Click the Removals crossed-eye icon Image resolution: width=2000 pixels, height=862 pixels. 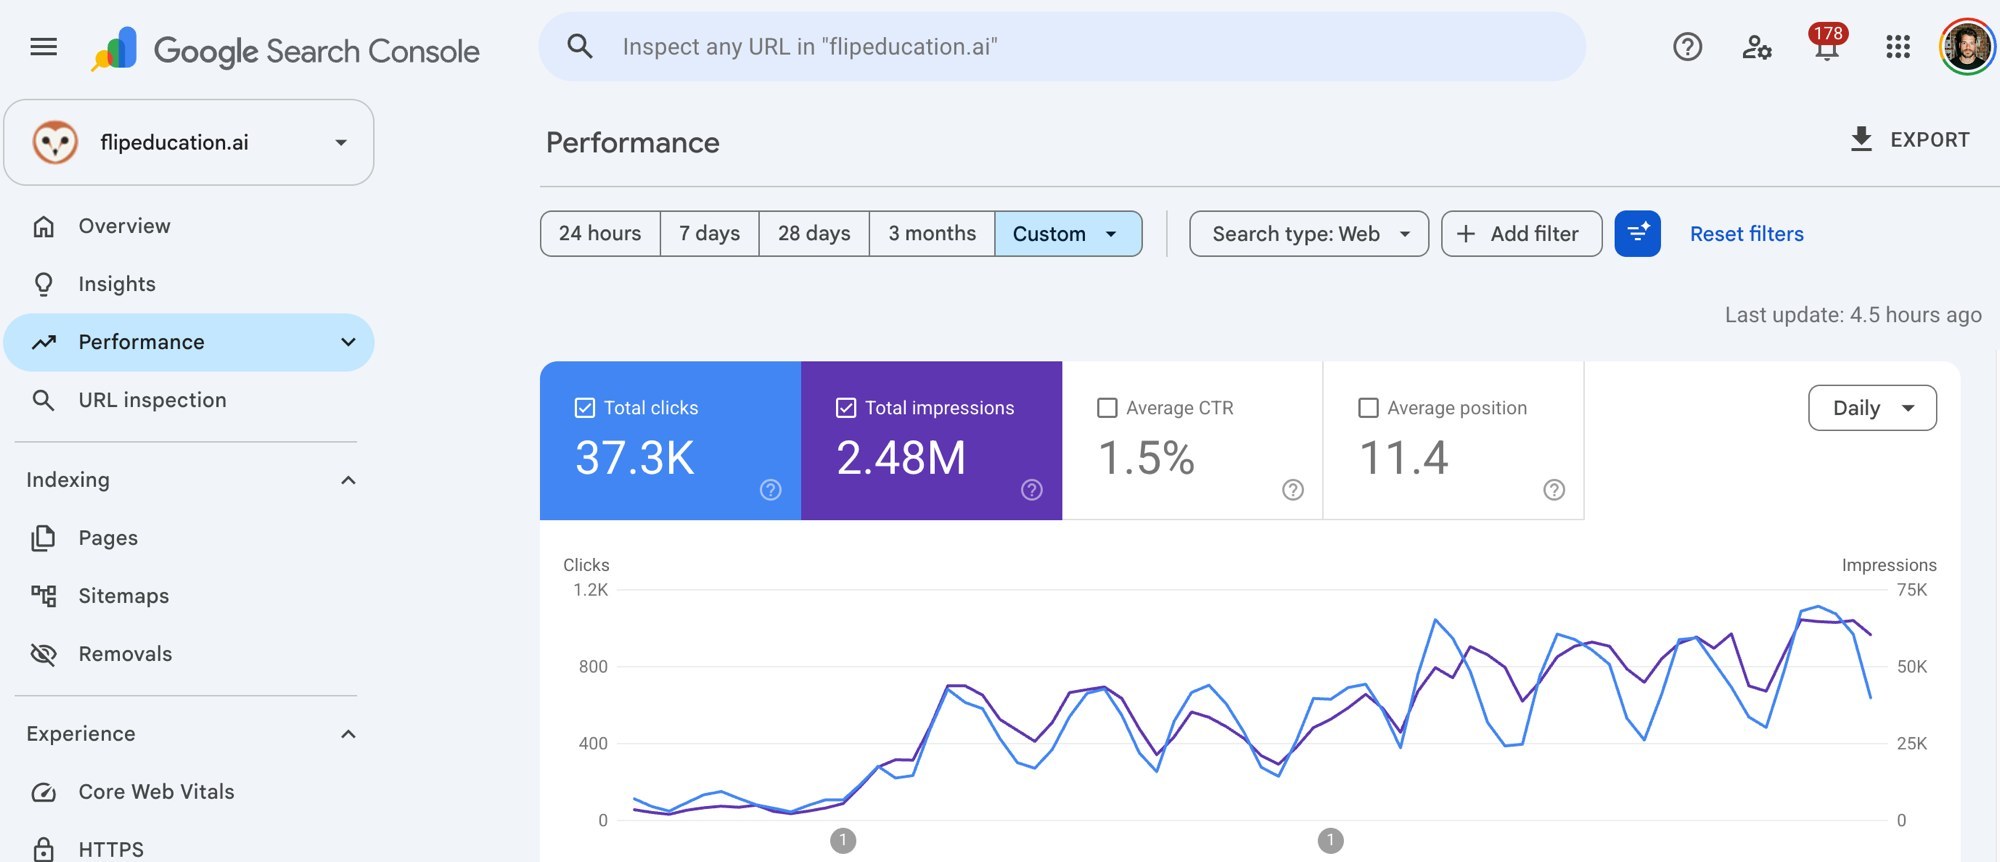pyautogui.click(x=44, y=654)
